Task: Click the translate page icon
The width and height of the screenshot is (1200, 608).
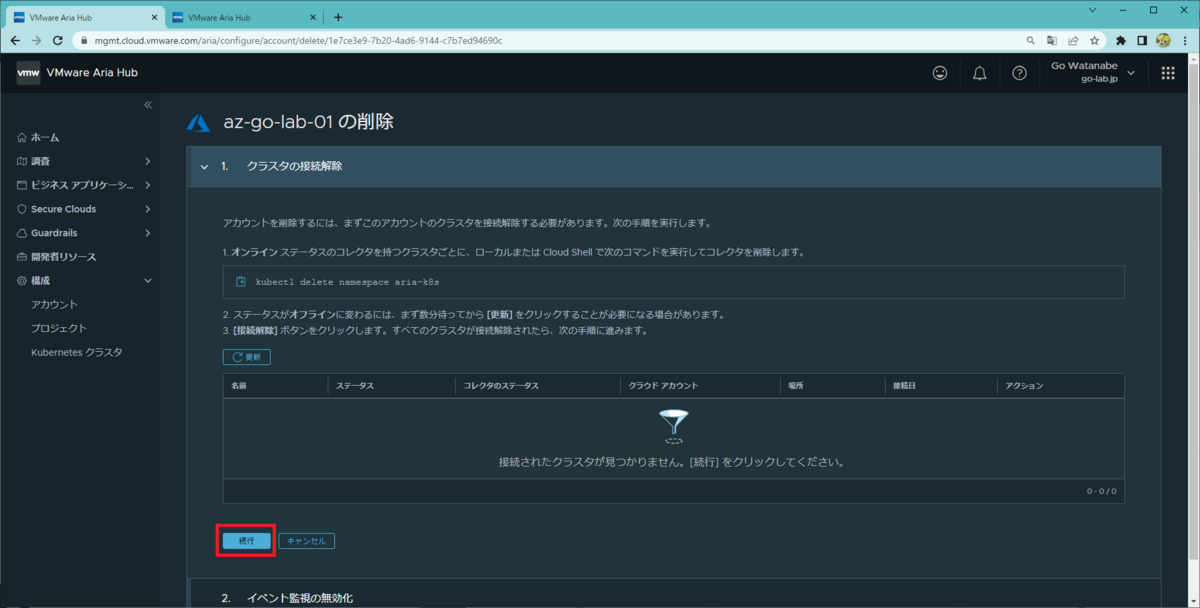Action: (1052, 41)
